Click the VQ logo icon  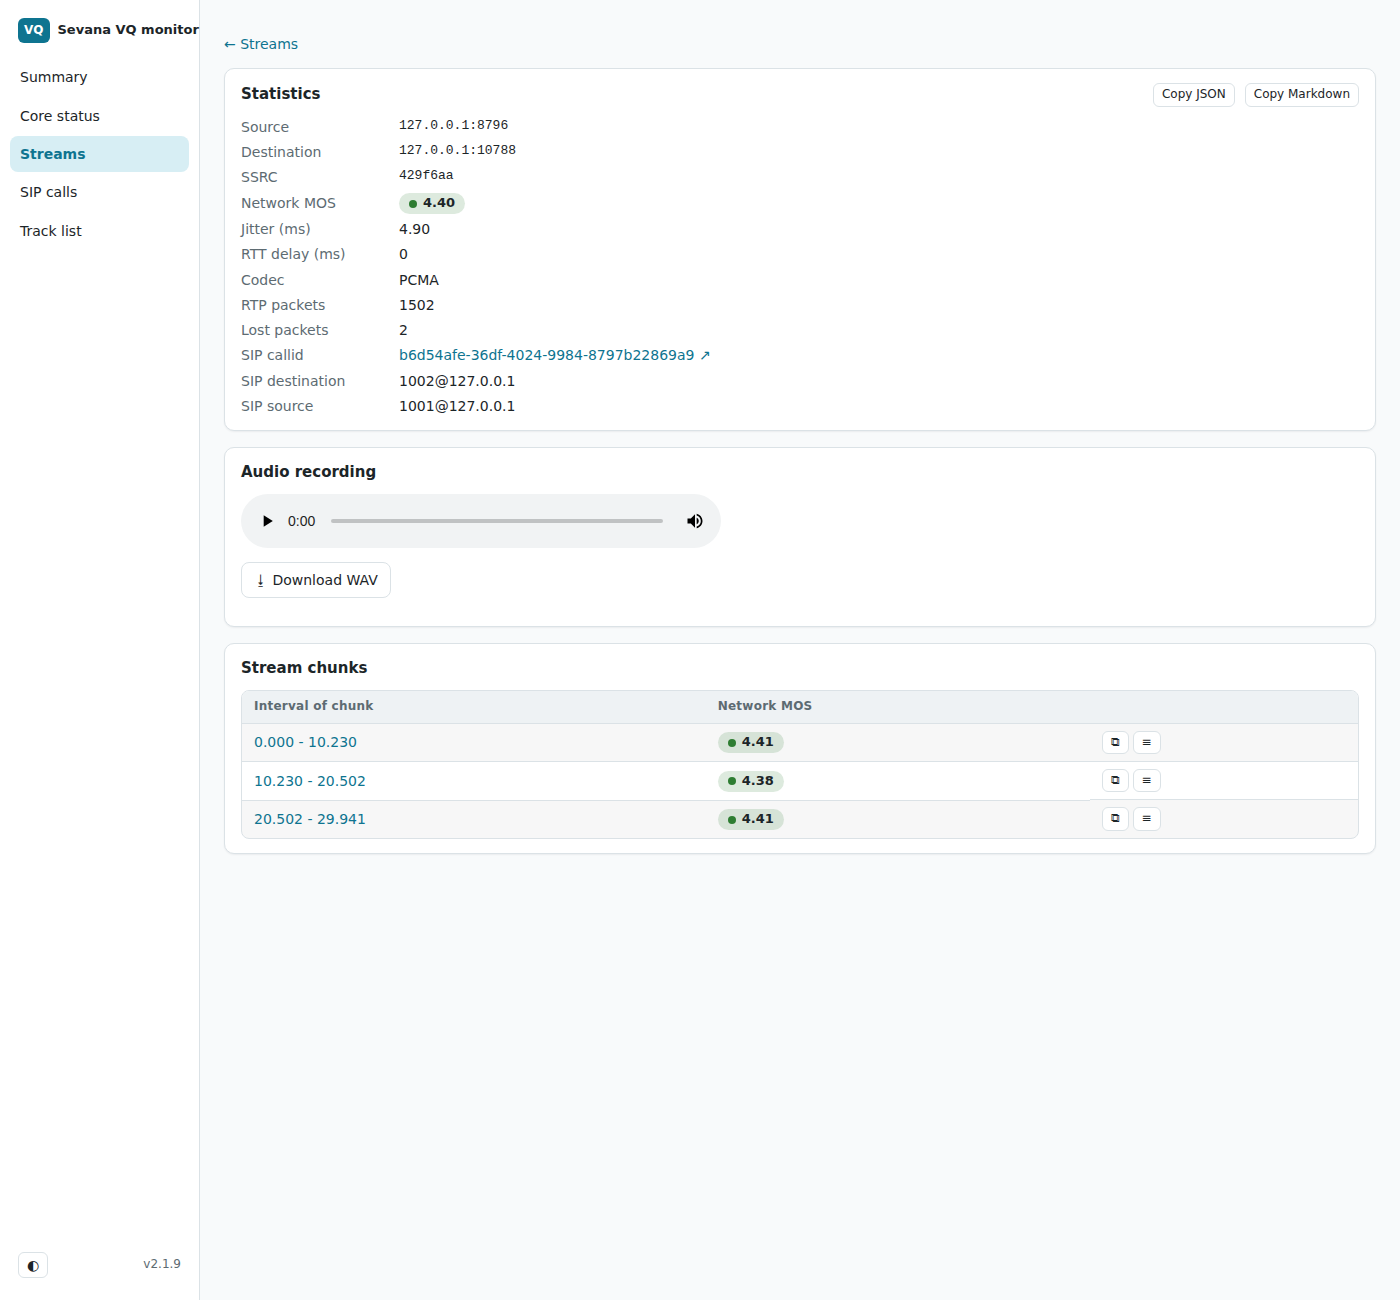(x=34, y=30)
